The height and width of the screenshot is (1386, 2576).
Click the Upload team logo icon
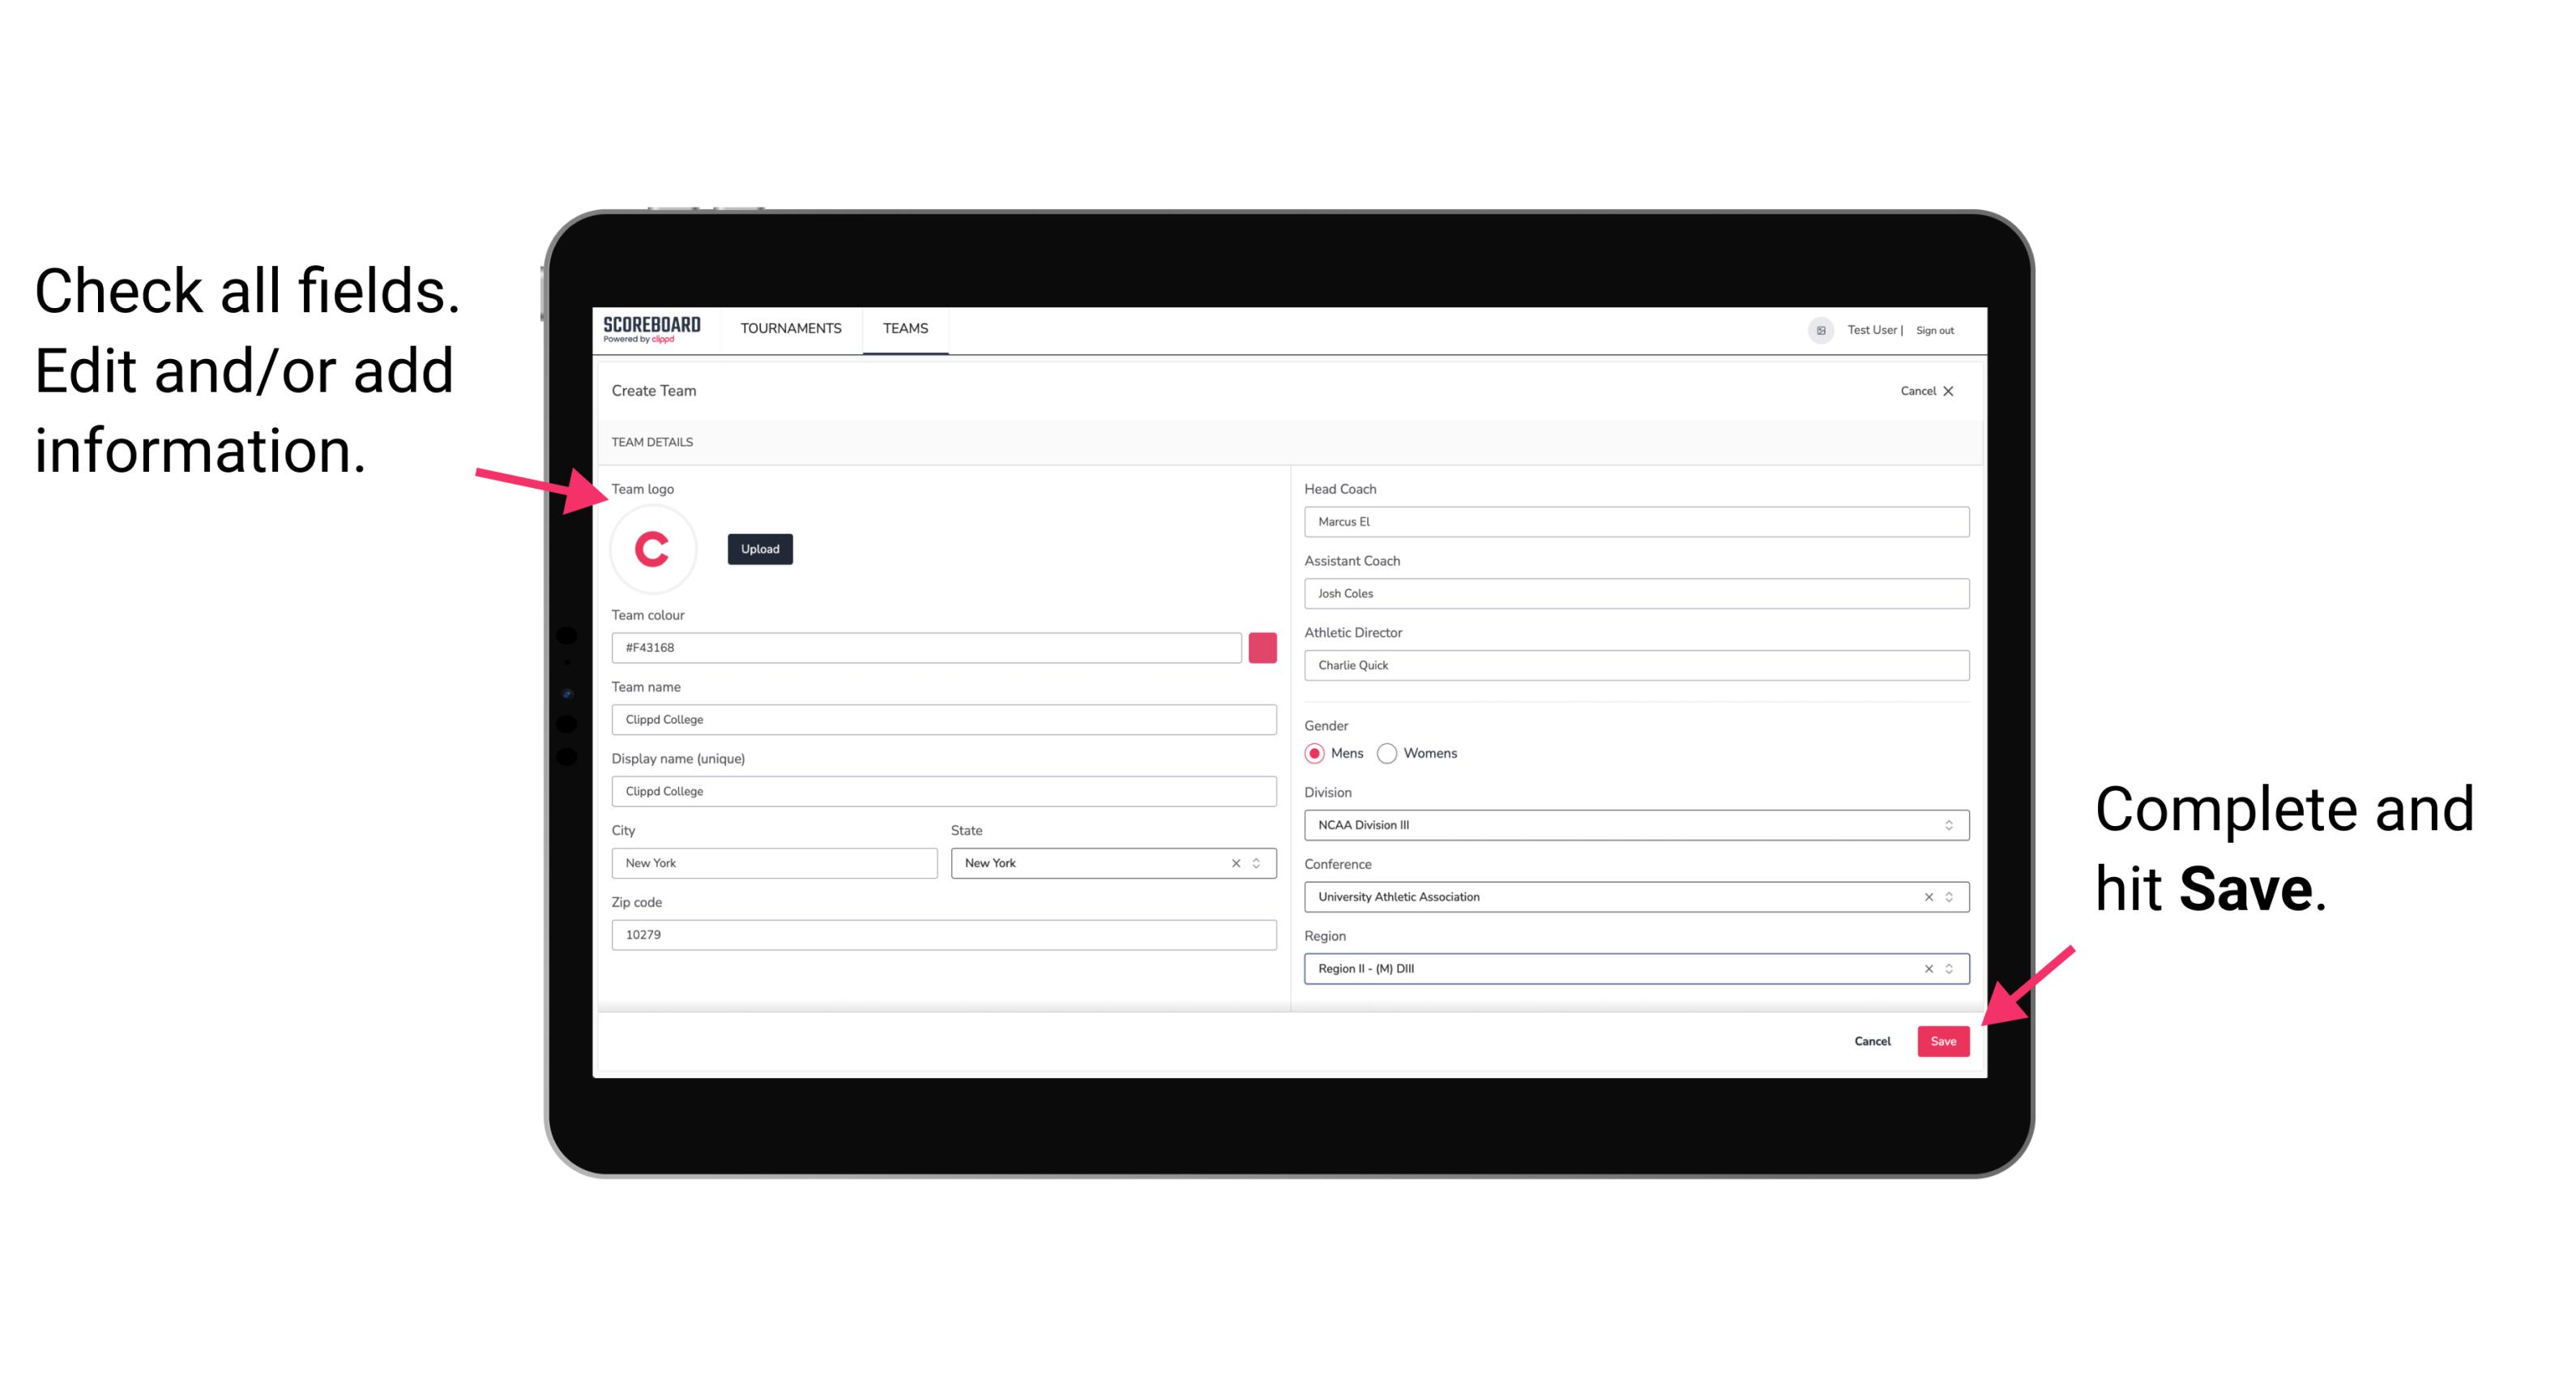tap(759, 548)
